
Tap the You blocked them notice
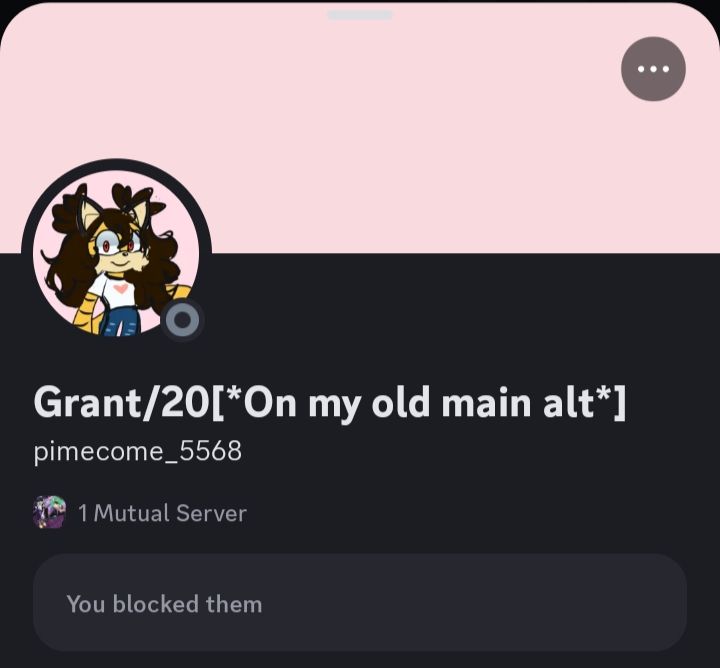click(x=164, y=604)
